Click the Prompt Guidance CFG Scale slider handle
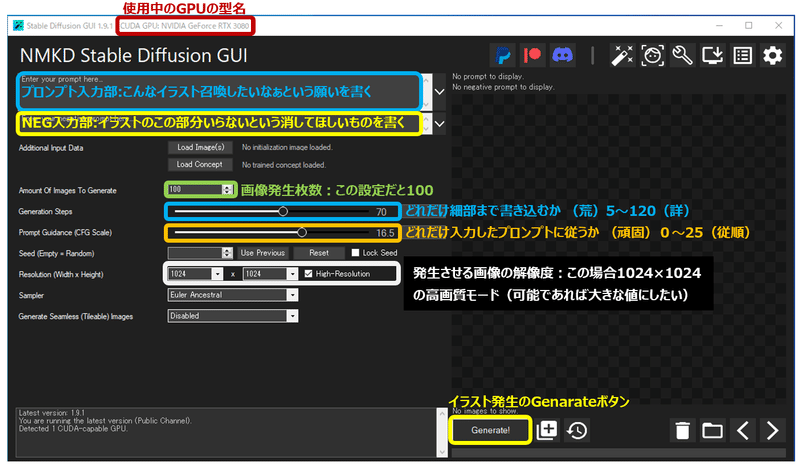800x466 pixels. click(302, 233)
